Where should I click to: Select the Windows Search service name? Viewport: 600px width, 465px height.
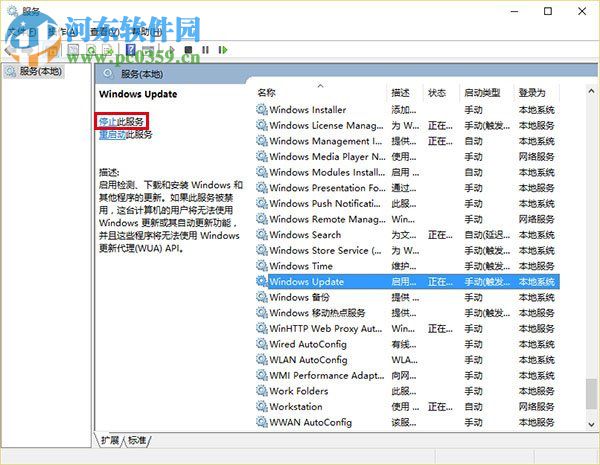(x=305, y=235)
